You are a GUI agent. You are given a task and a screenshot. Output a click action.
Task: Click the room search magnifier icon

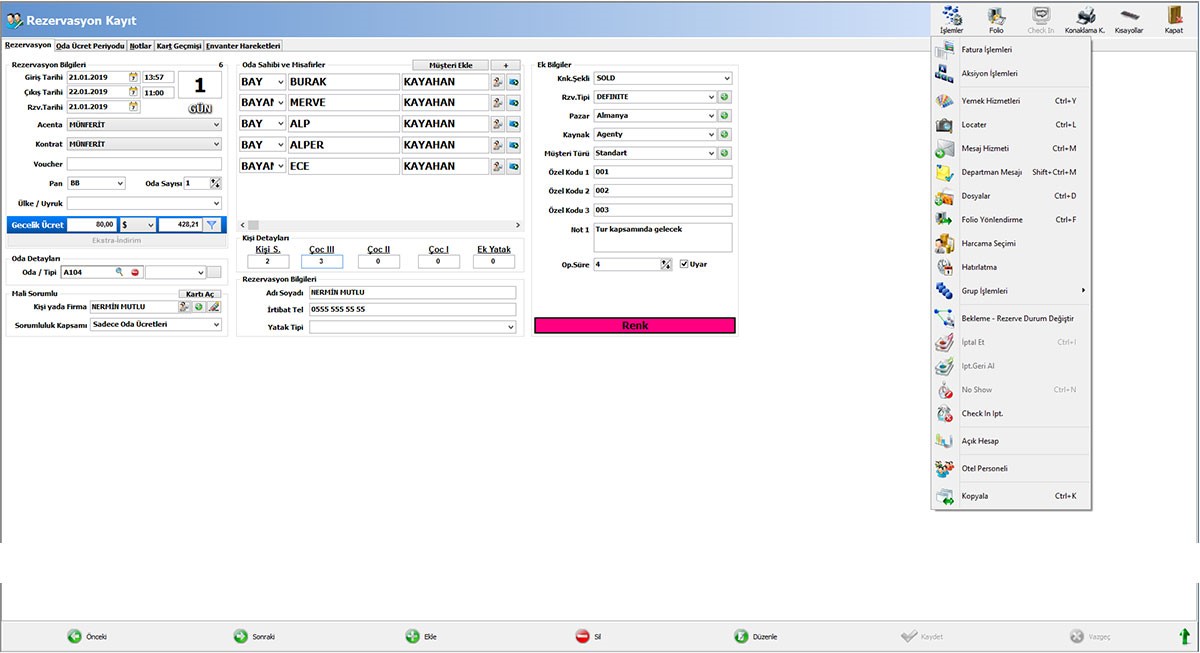119,272
